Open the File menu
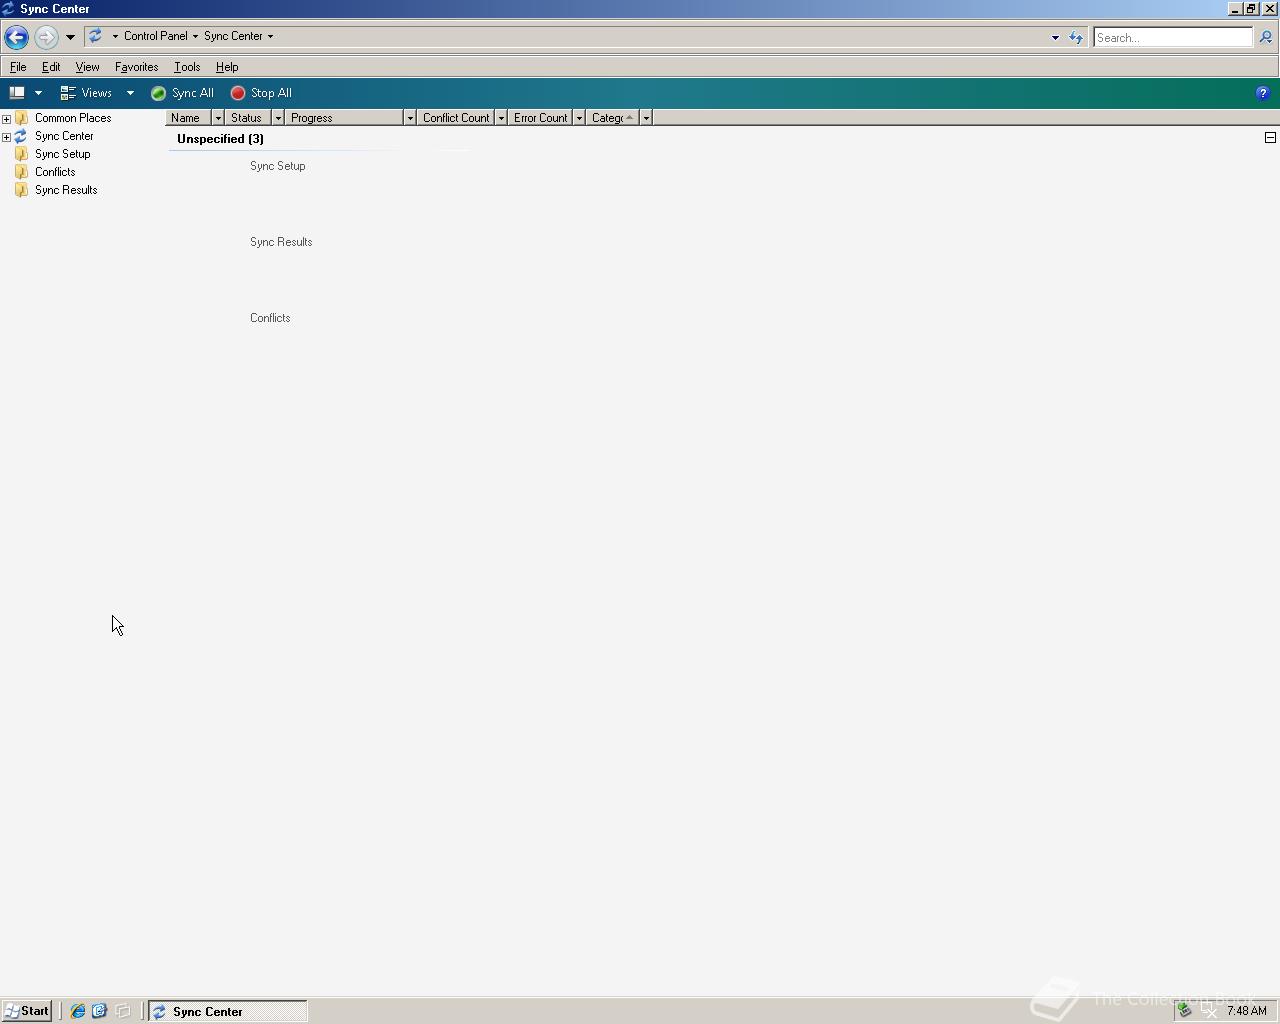 click(18, 67)
